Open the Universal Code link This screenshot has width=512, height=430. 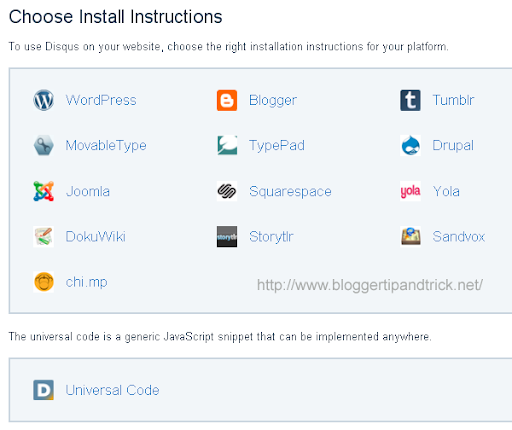click(x=112, y=390)
